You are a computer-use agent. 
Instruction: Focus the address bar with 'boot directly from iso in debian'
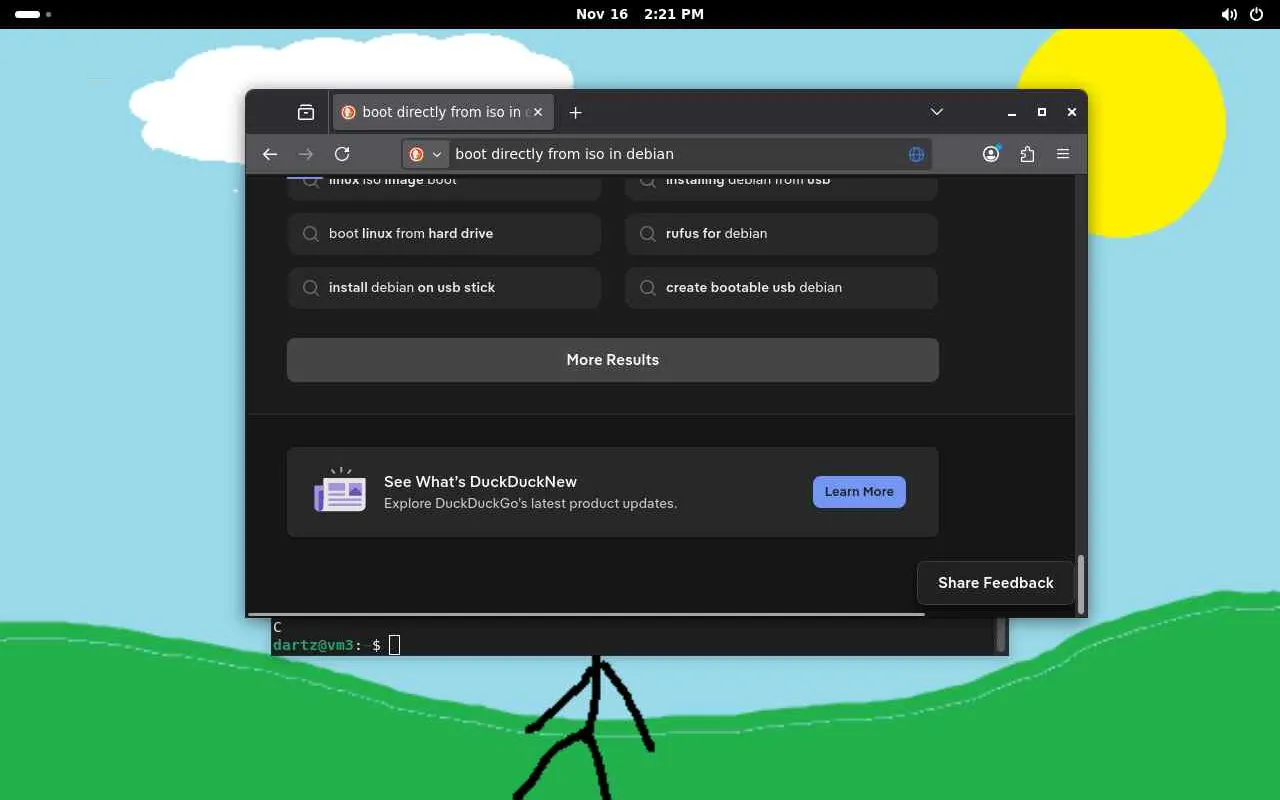(667, 154)
